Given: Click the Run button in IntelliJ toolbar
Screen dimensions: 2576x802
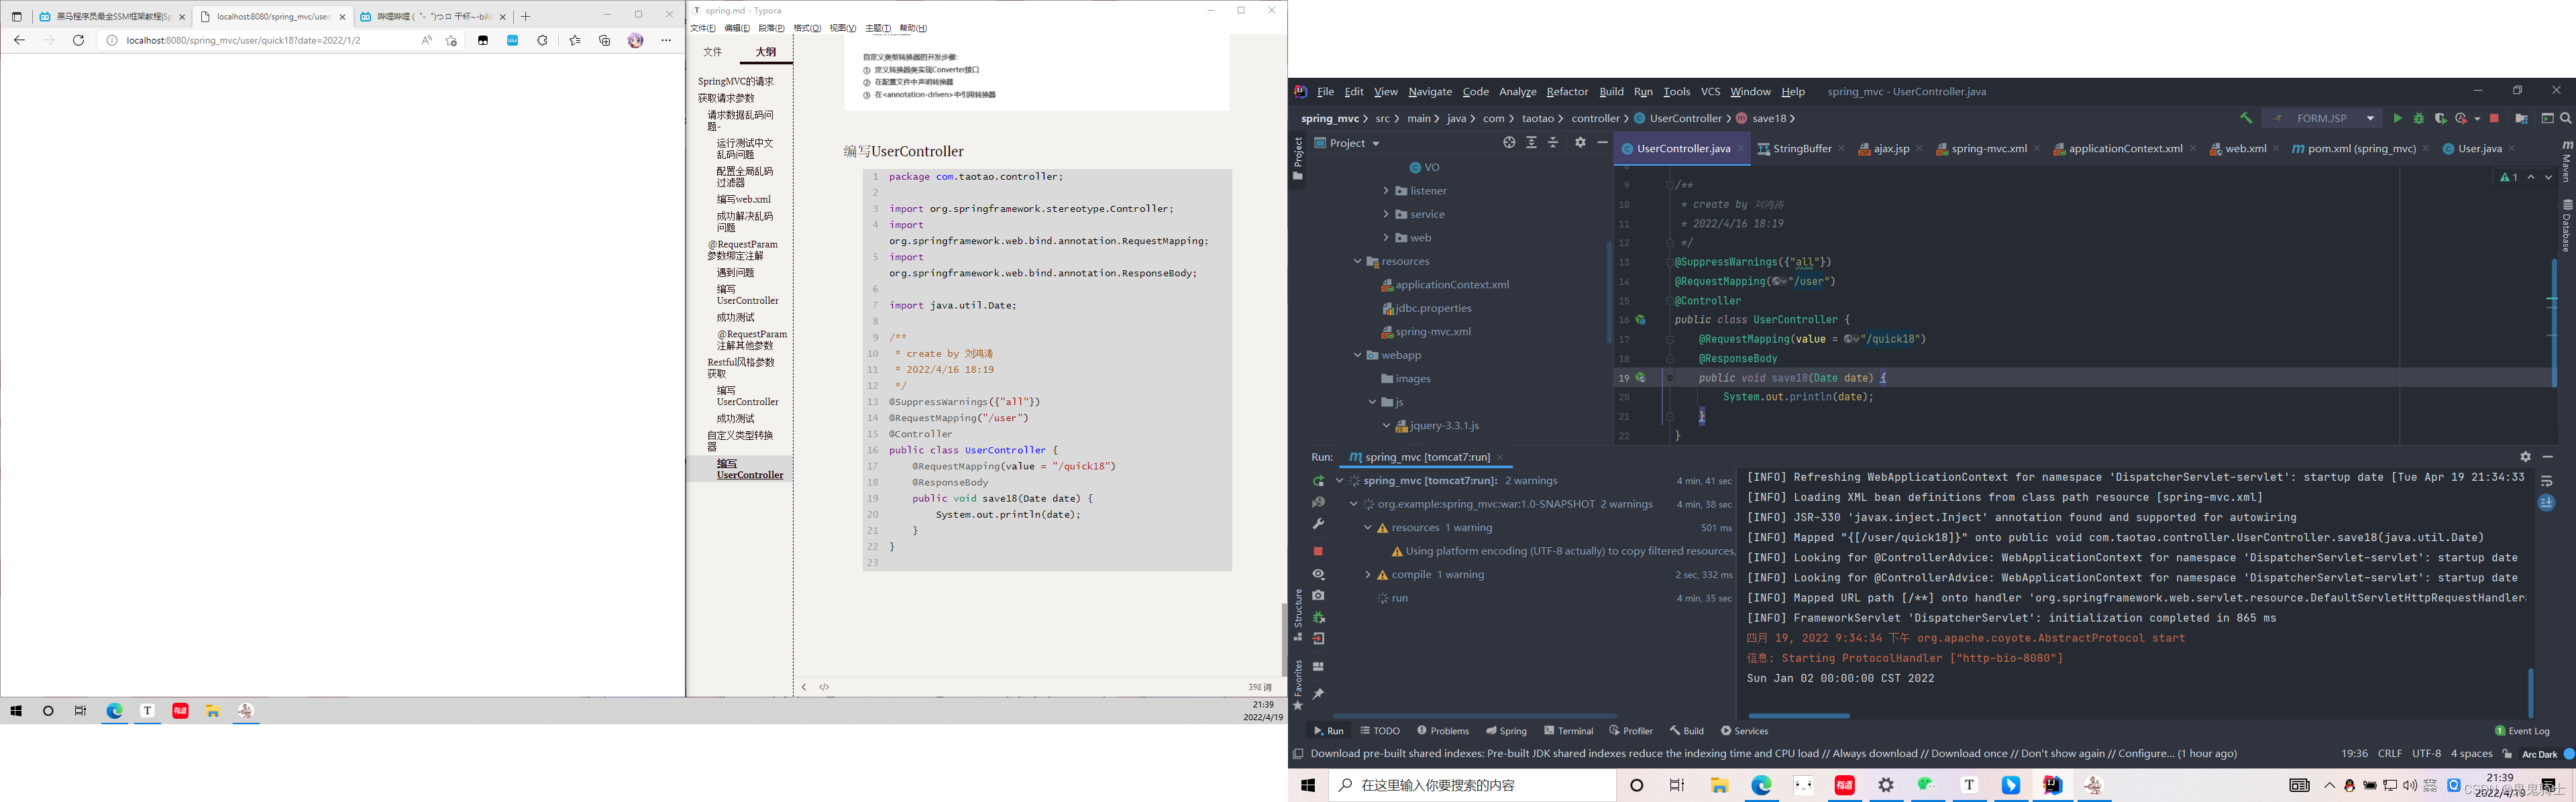Looking at the screenshot, I should pos(2397,118).
